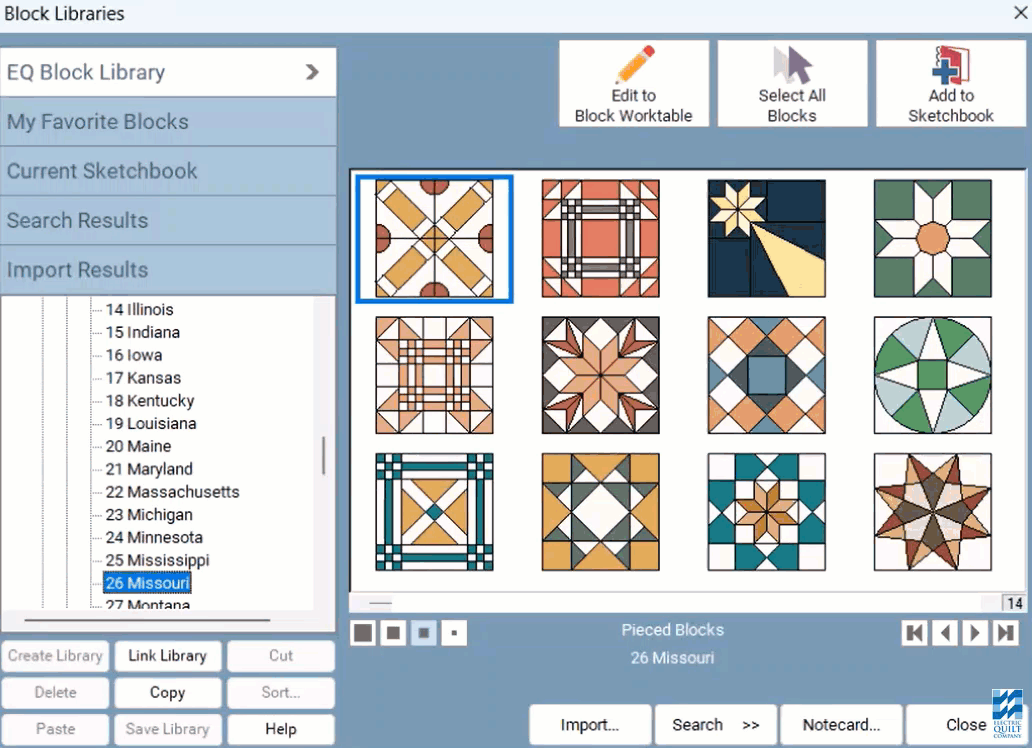Click the Select All Blocks icon
The height and width of the screenshot is (748, 1032).
792,84
